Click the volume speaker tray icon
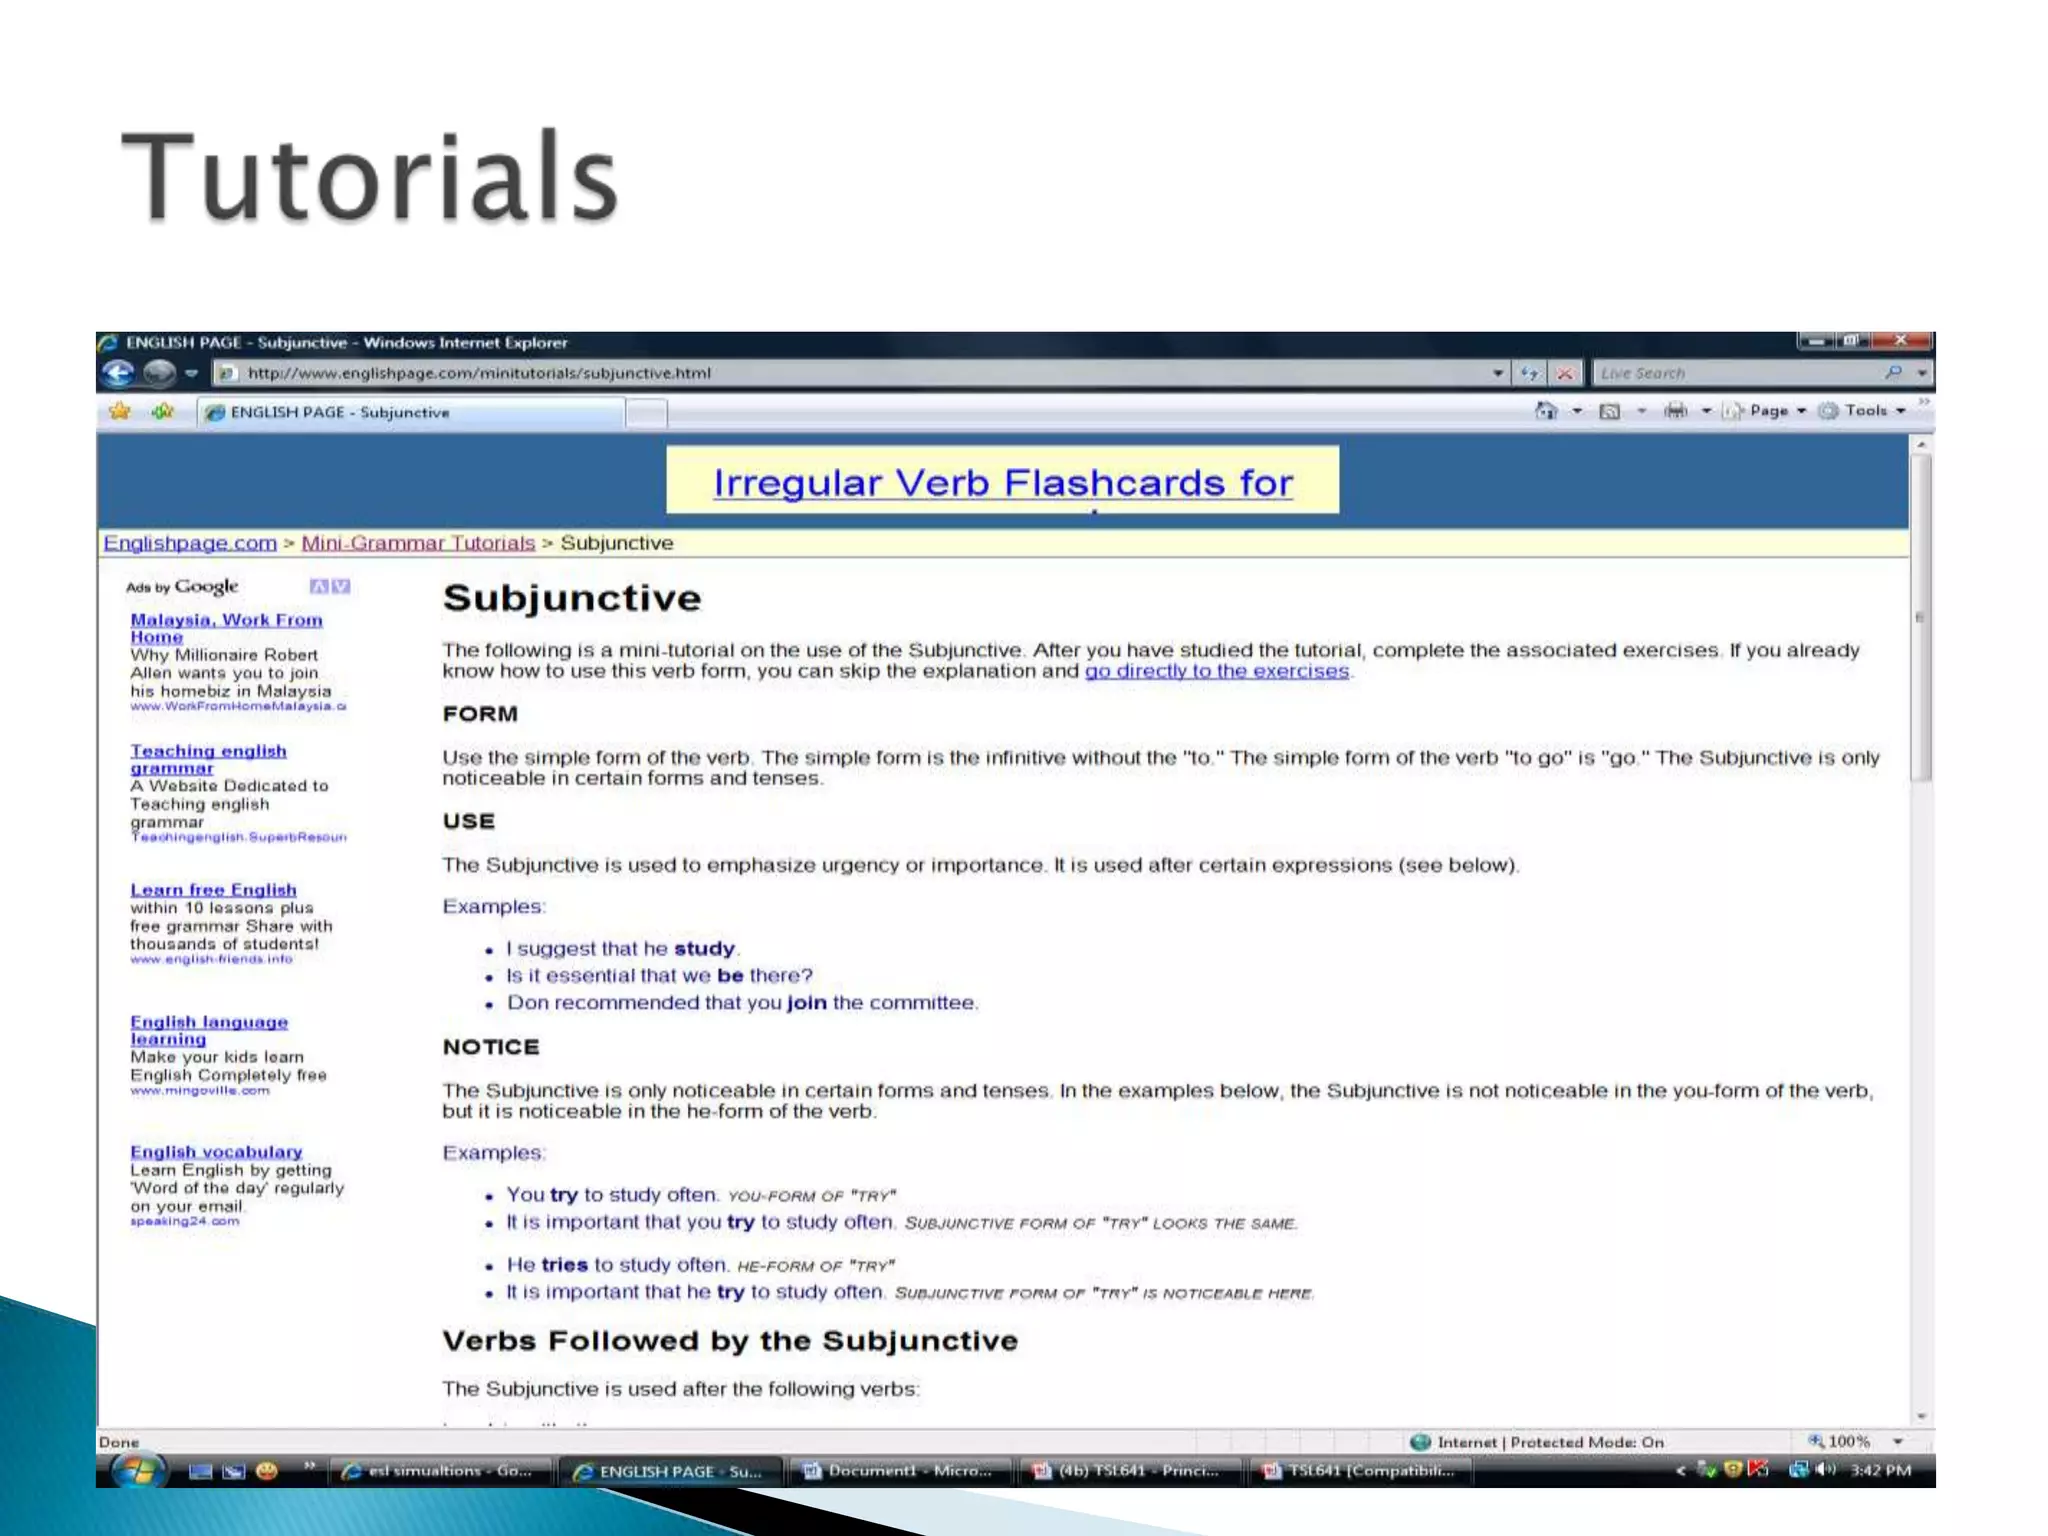 click(1826, 1470)
